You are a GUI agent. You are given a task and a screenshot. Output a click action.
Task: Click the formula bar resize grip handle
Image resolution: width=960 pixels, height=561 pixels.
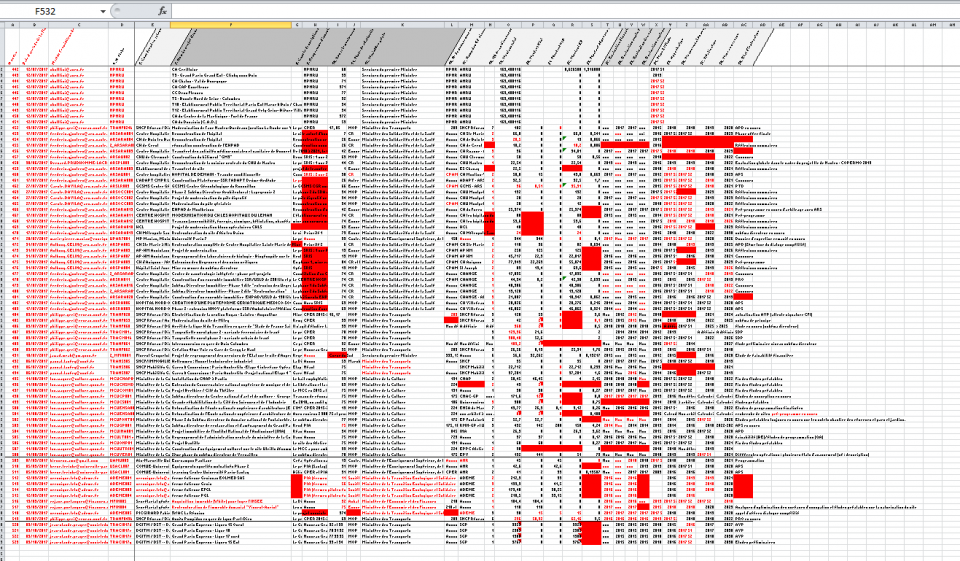coord(117,11)
